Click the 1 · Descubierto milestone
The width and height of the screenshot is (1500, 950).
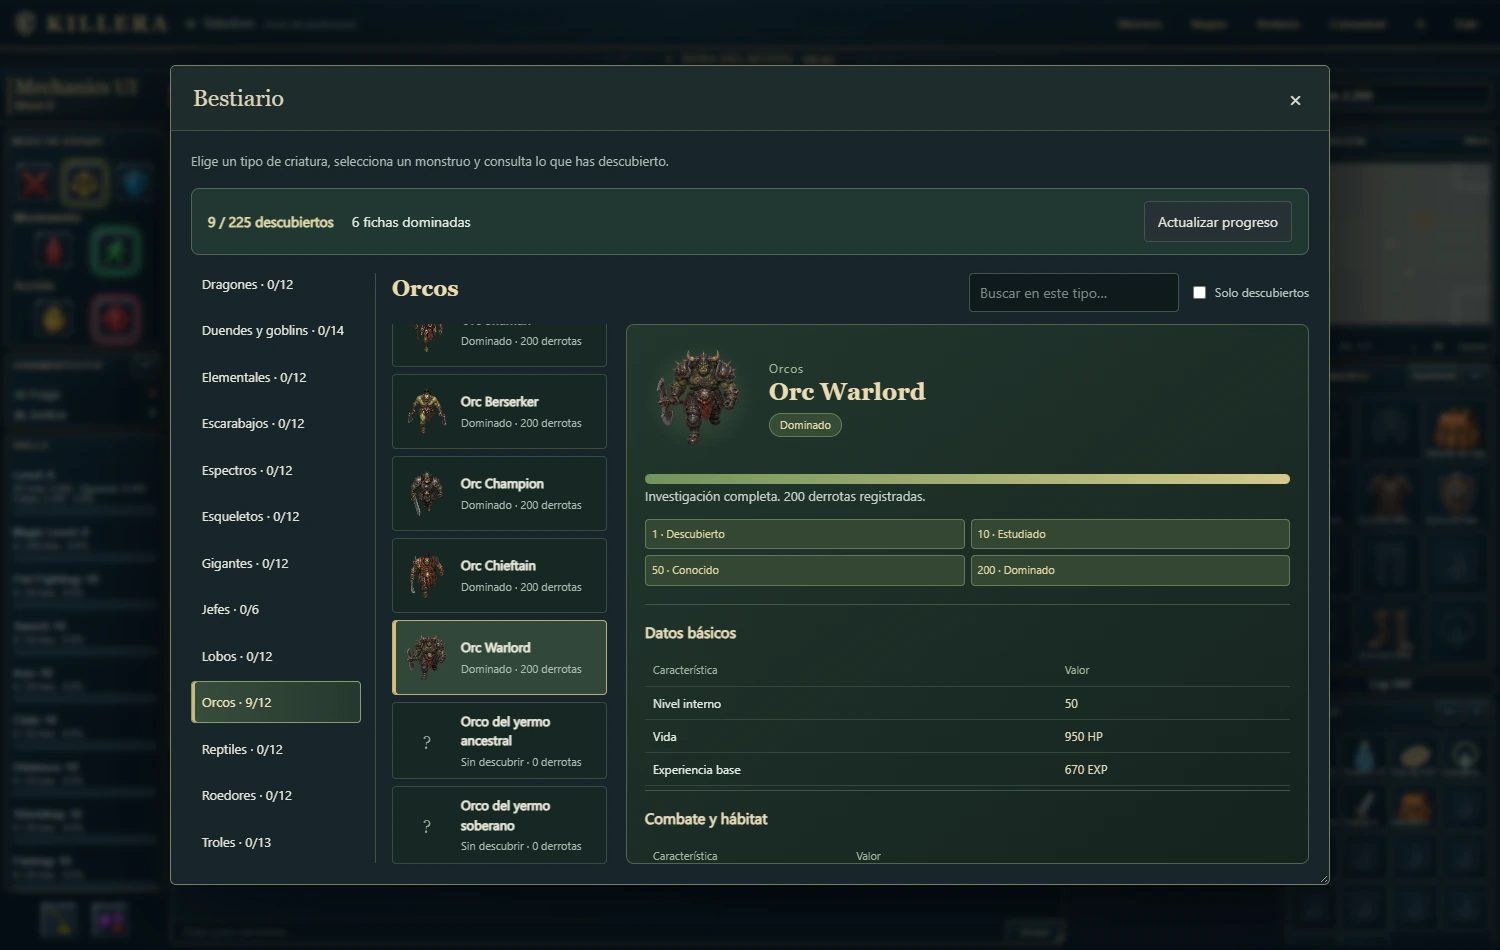click(804, 534)
